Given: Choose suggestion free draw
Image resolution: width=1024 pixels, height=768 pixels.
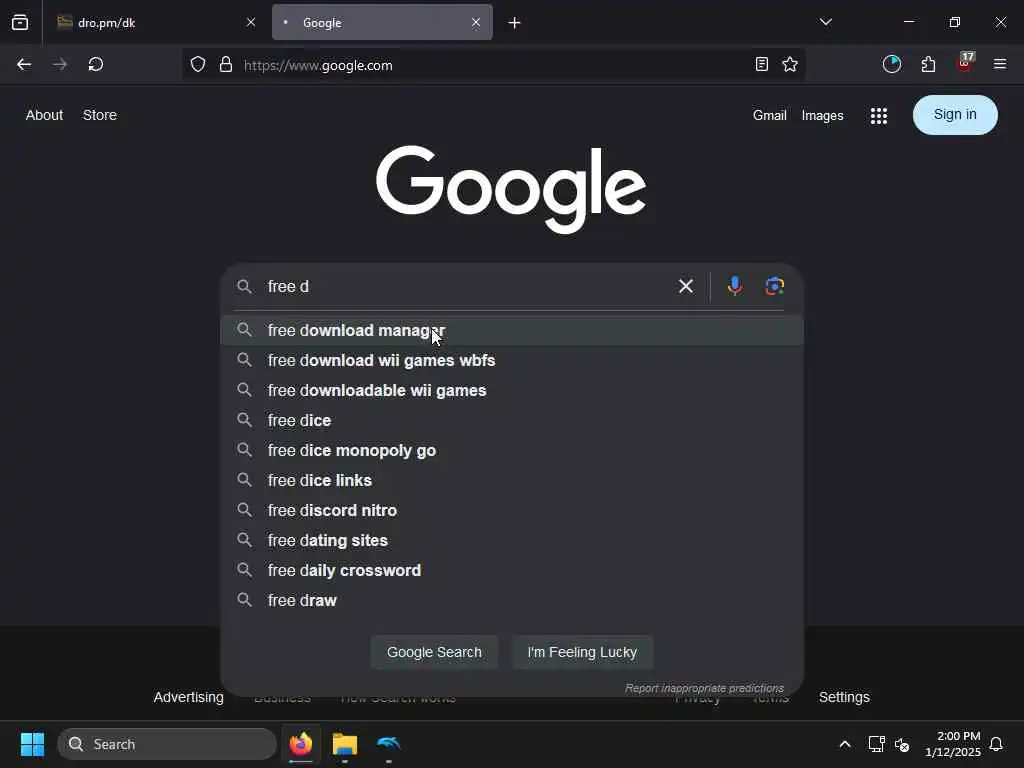Looking at the screenshot, I should coord(512,601).
